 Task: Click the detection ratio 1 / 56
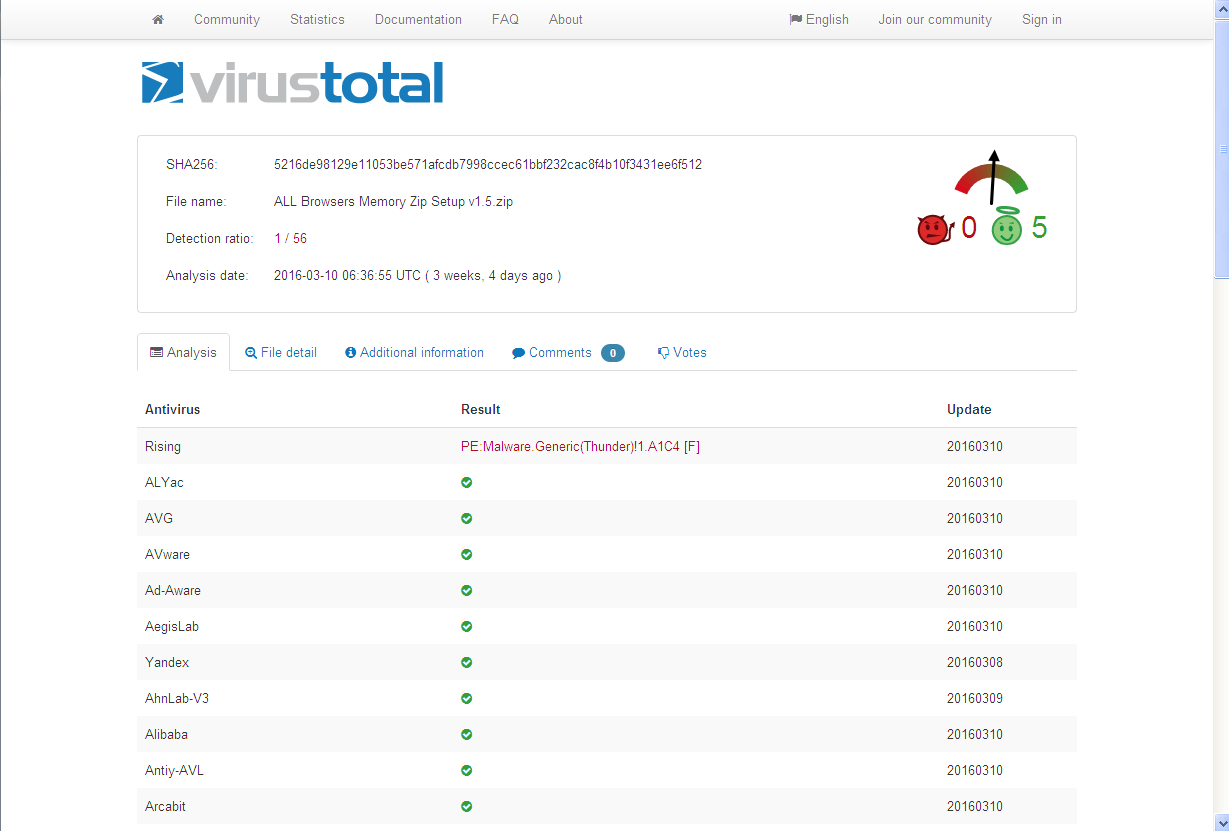pos(290,238)
